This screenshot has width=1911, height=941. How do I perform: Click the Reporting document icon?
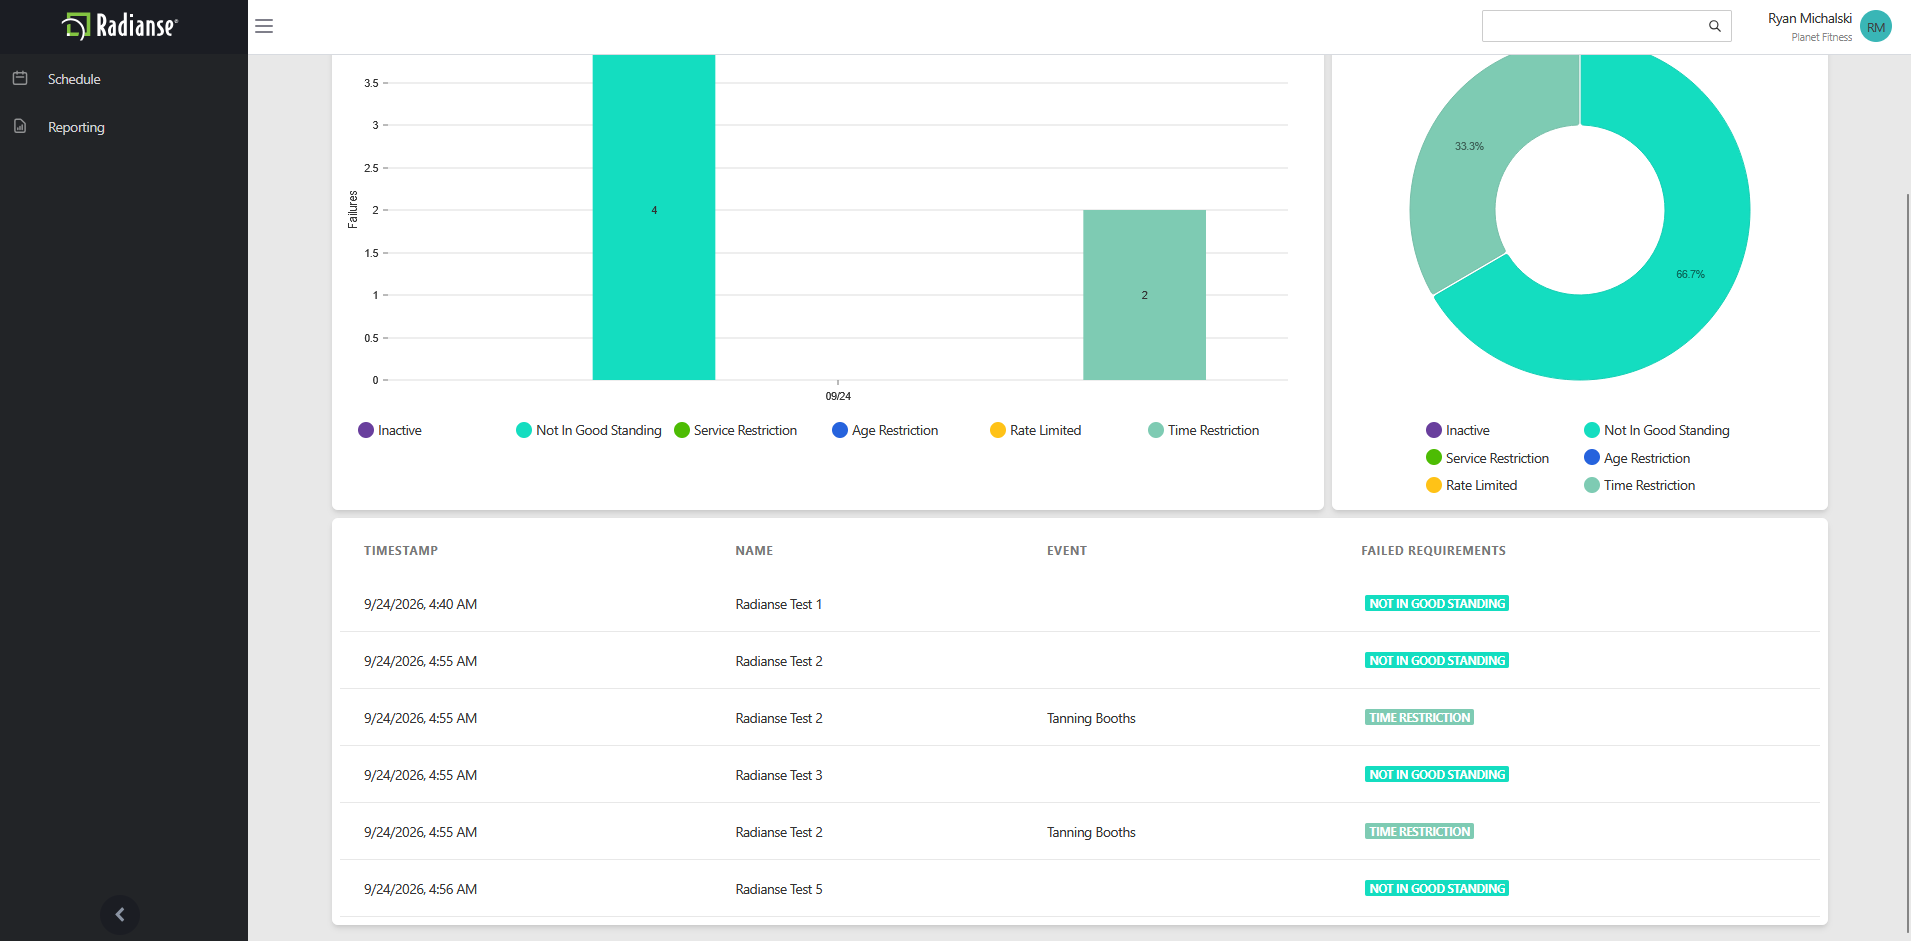pos(20,126)
